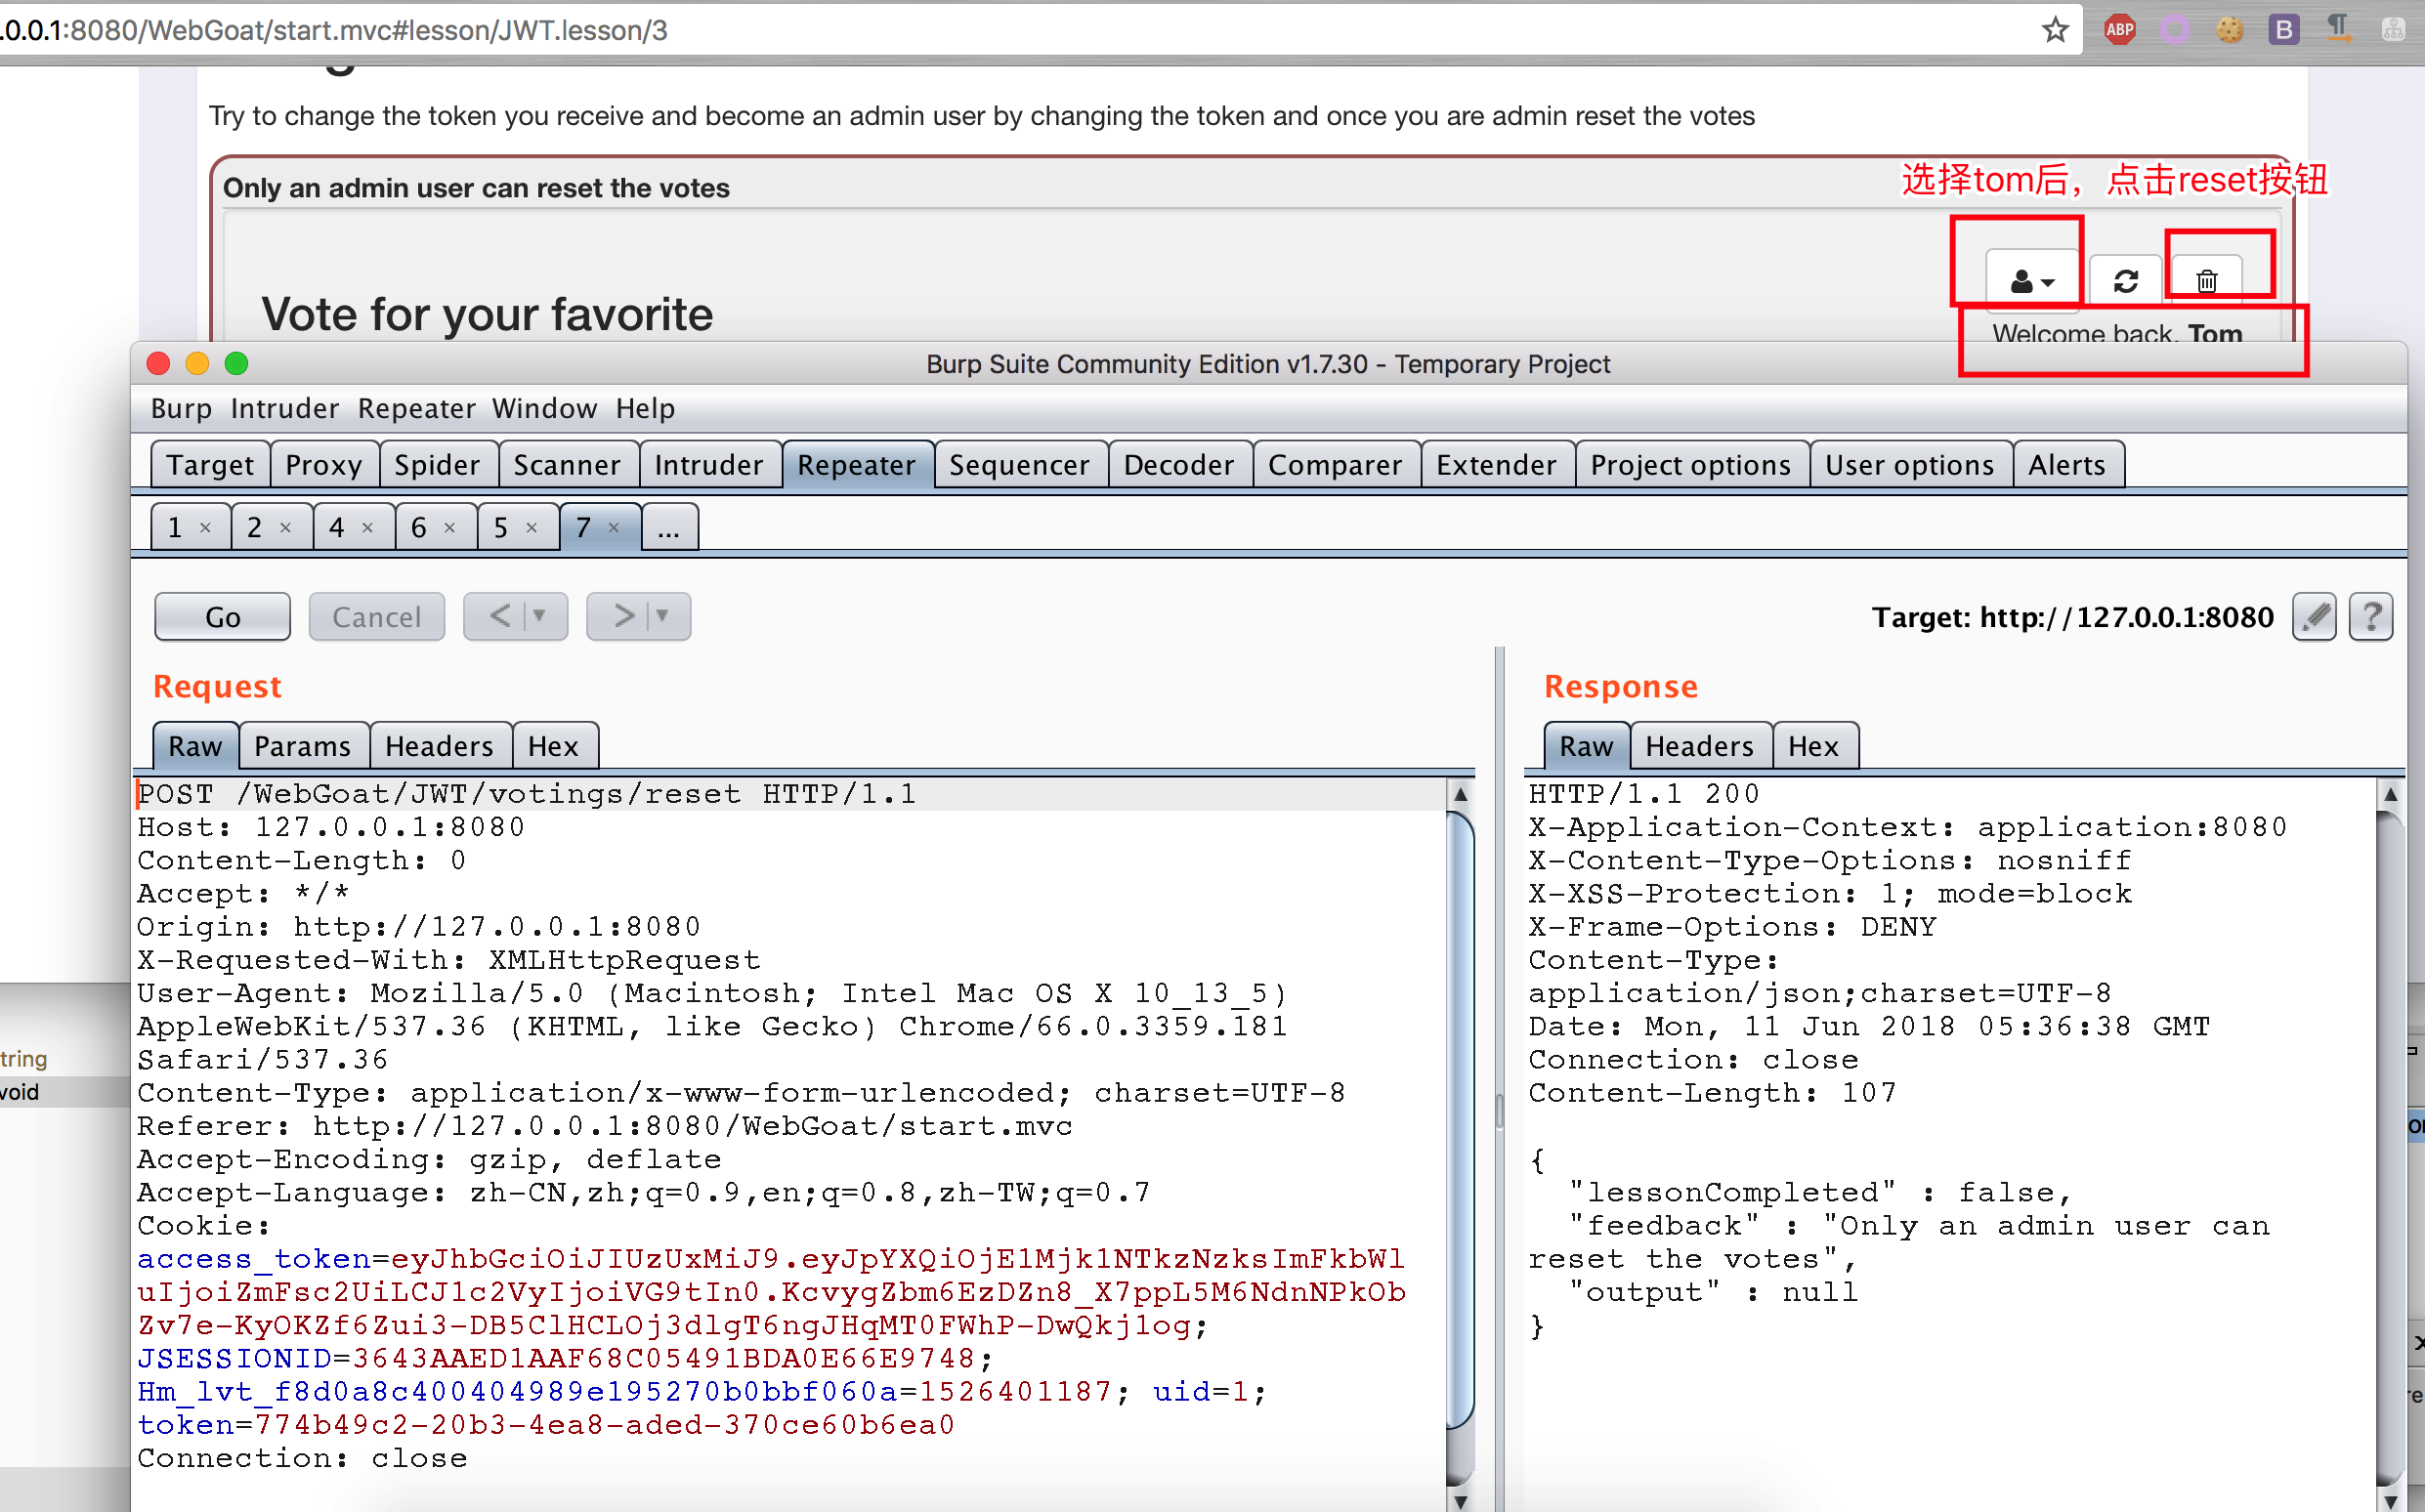Click the red close button of Burp window

[x=158, y=363]
